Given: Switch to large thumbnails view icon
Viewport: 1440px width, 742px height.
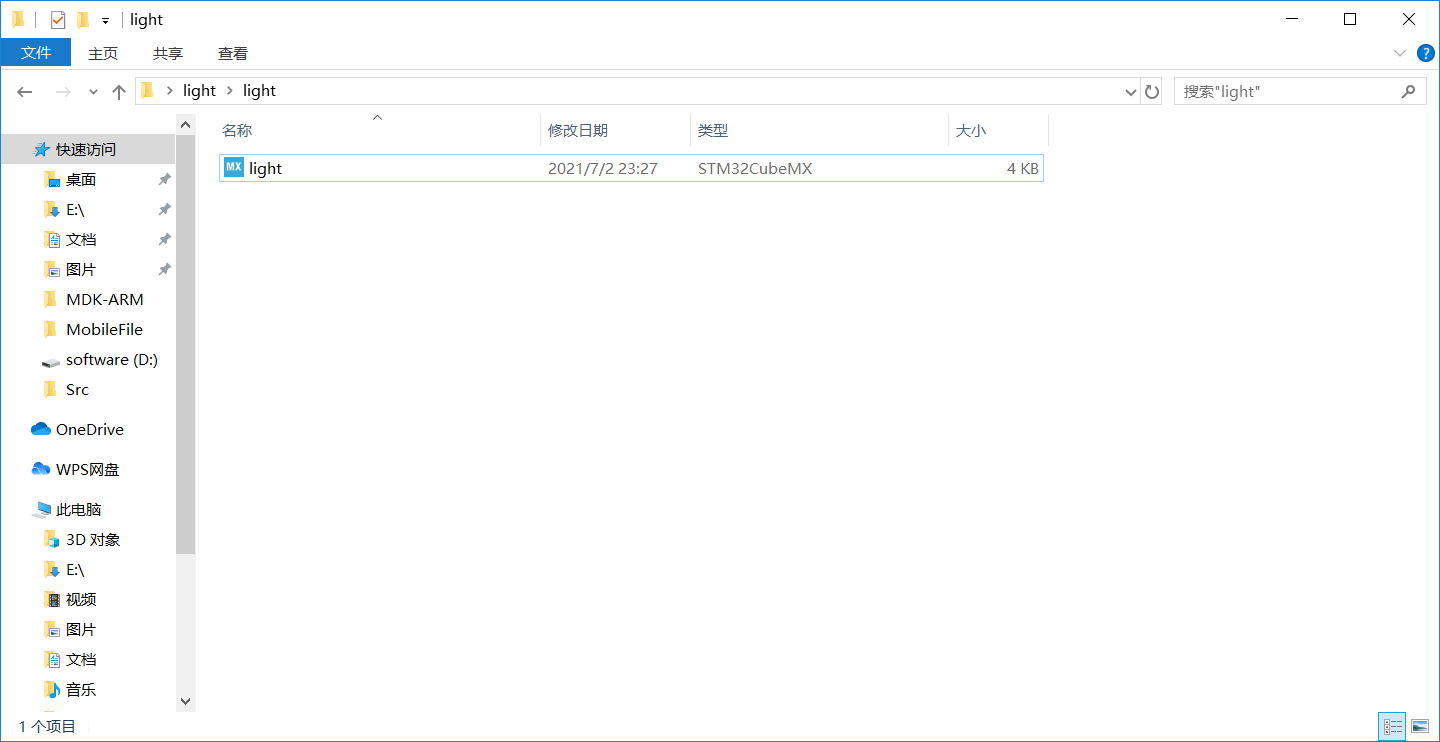Looking at the screenshot, I should (1419, 727).
